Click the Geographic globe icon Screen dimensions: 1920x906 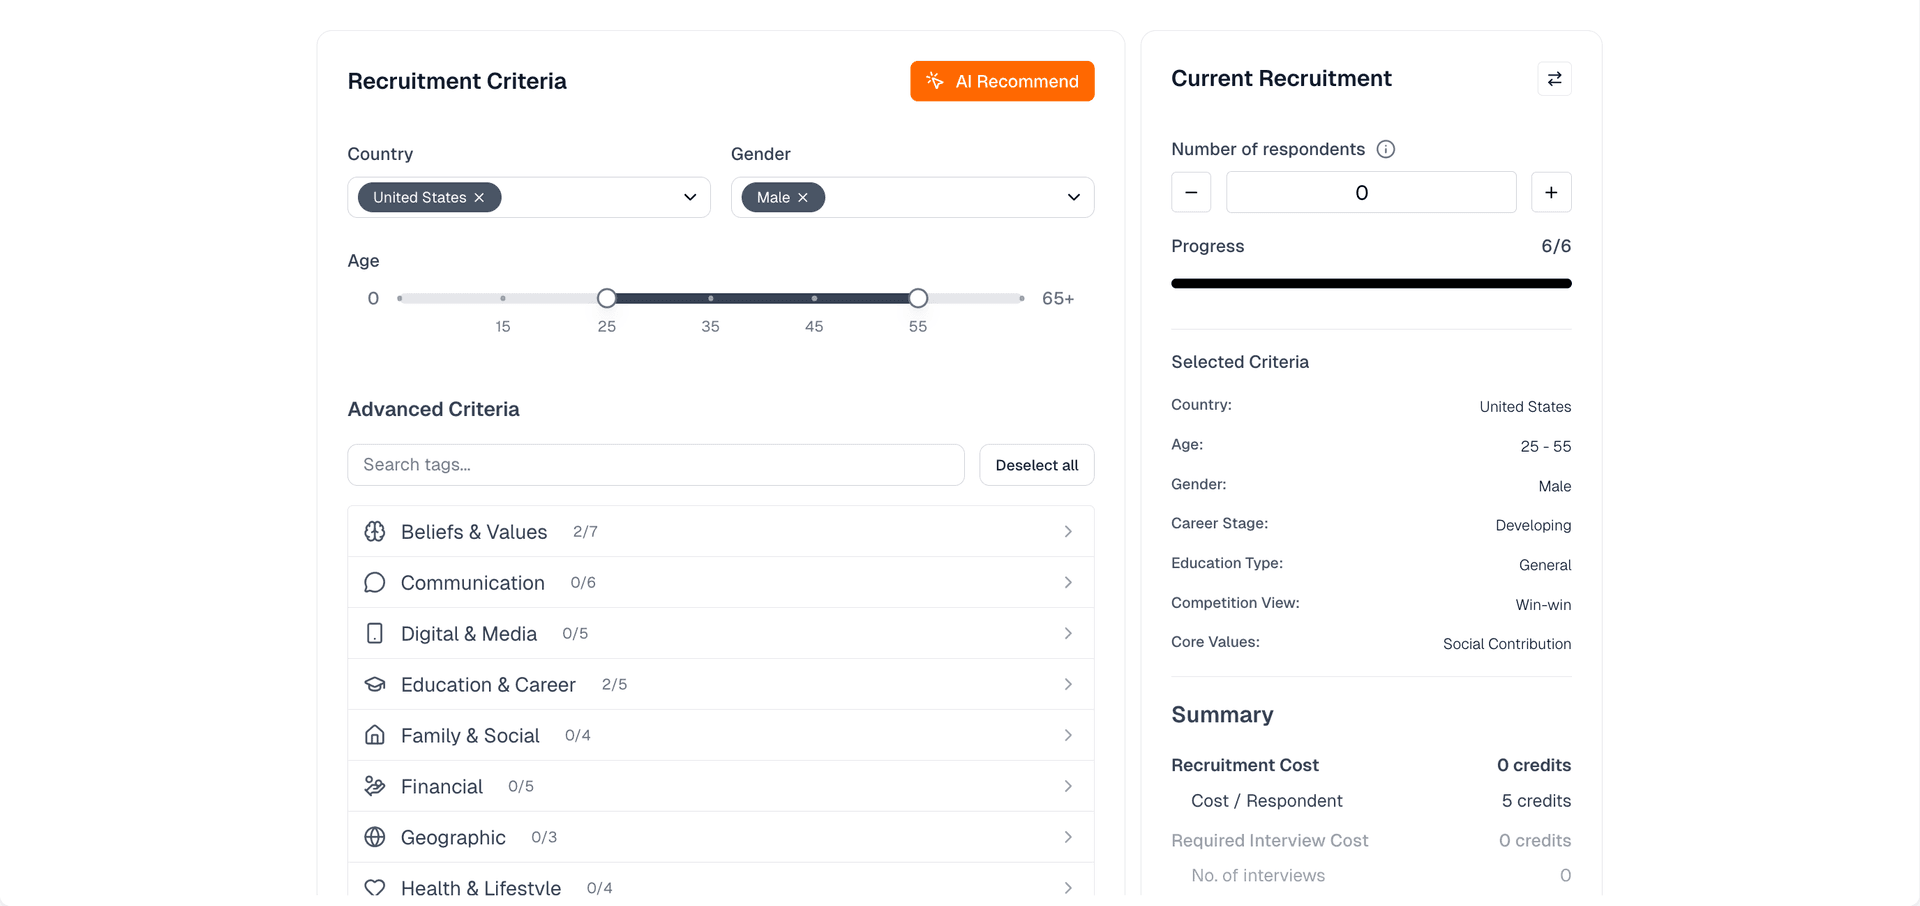(375, 838)
